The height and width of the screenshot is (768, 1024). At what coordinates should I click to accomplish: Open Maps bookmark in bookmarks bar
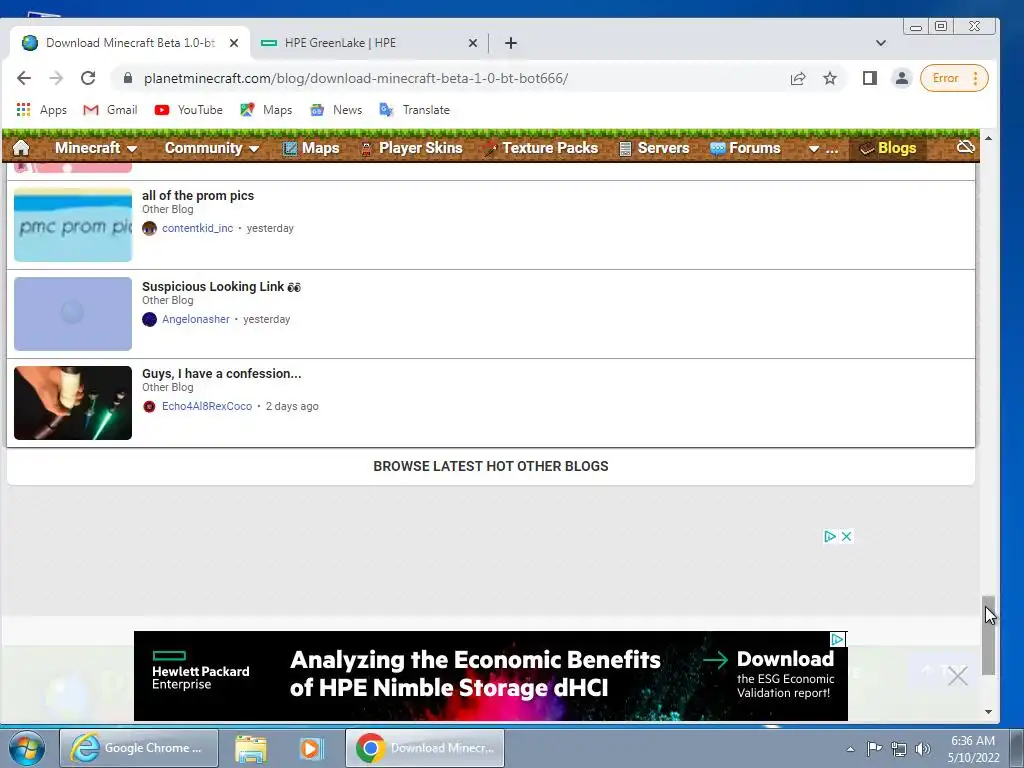click(x=266, y=110)
